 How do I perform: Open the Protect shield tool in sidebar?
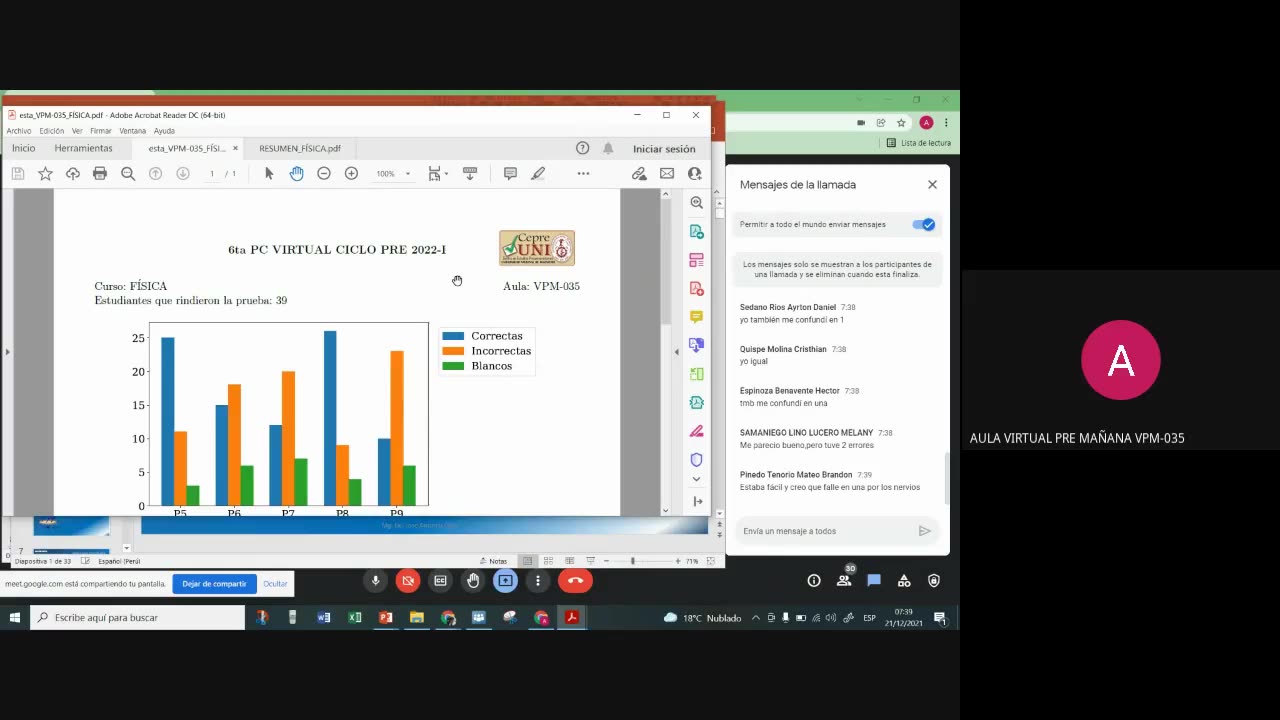point(697,460)
